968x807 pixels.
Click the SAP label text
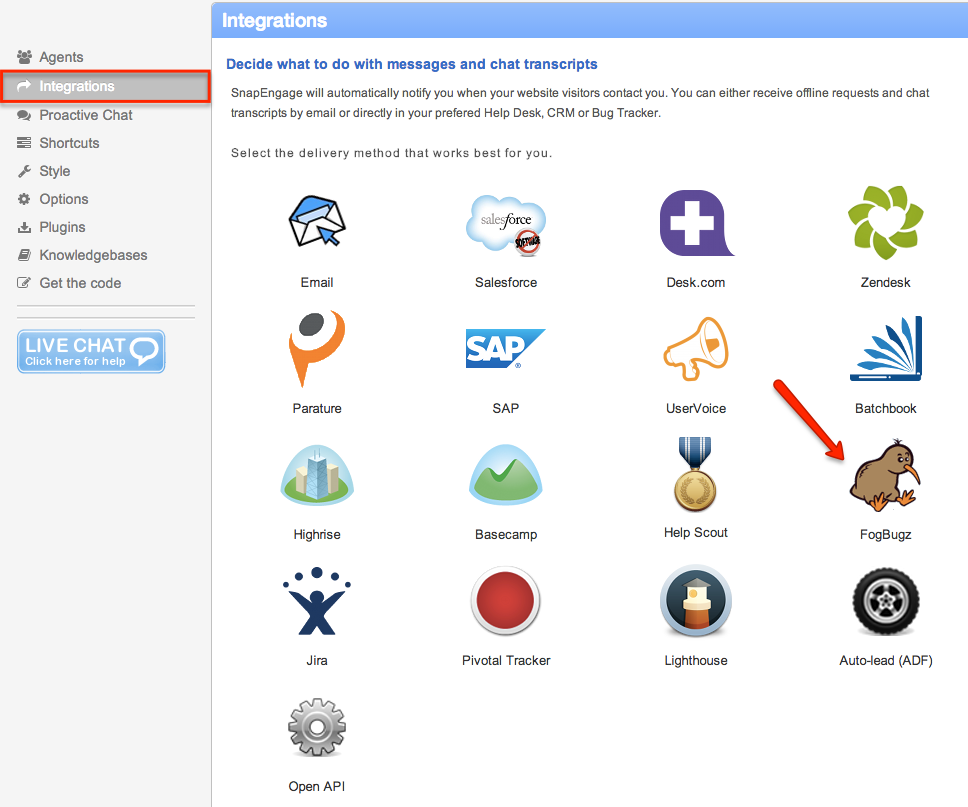(506, 408)
